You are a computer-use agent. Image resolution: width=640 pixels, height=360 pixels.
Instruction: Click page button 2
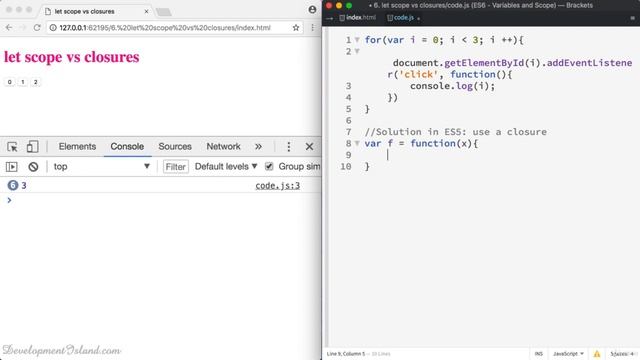[36, 82]
